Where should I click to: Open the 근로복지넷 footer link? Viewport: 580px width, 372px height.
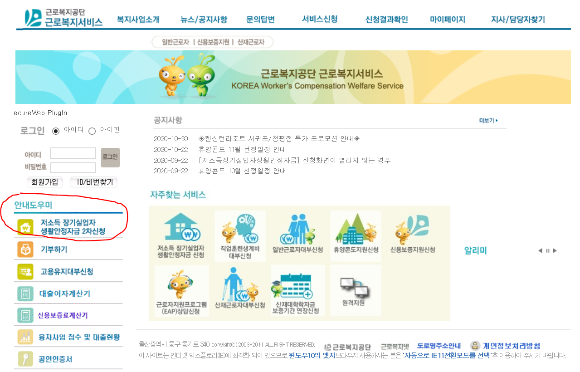click(x=395, y=347)
